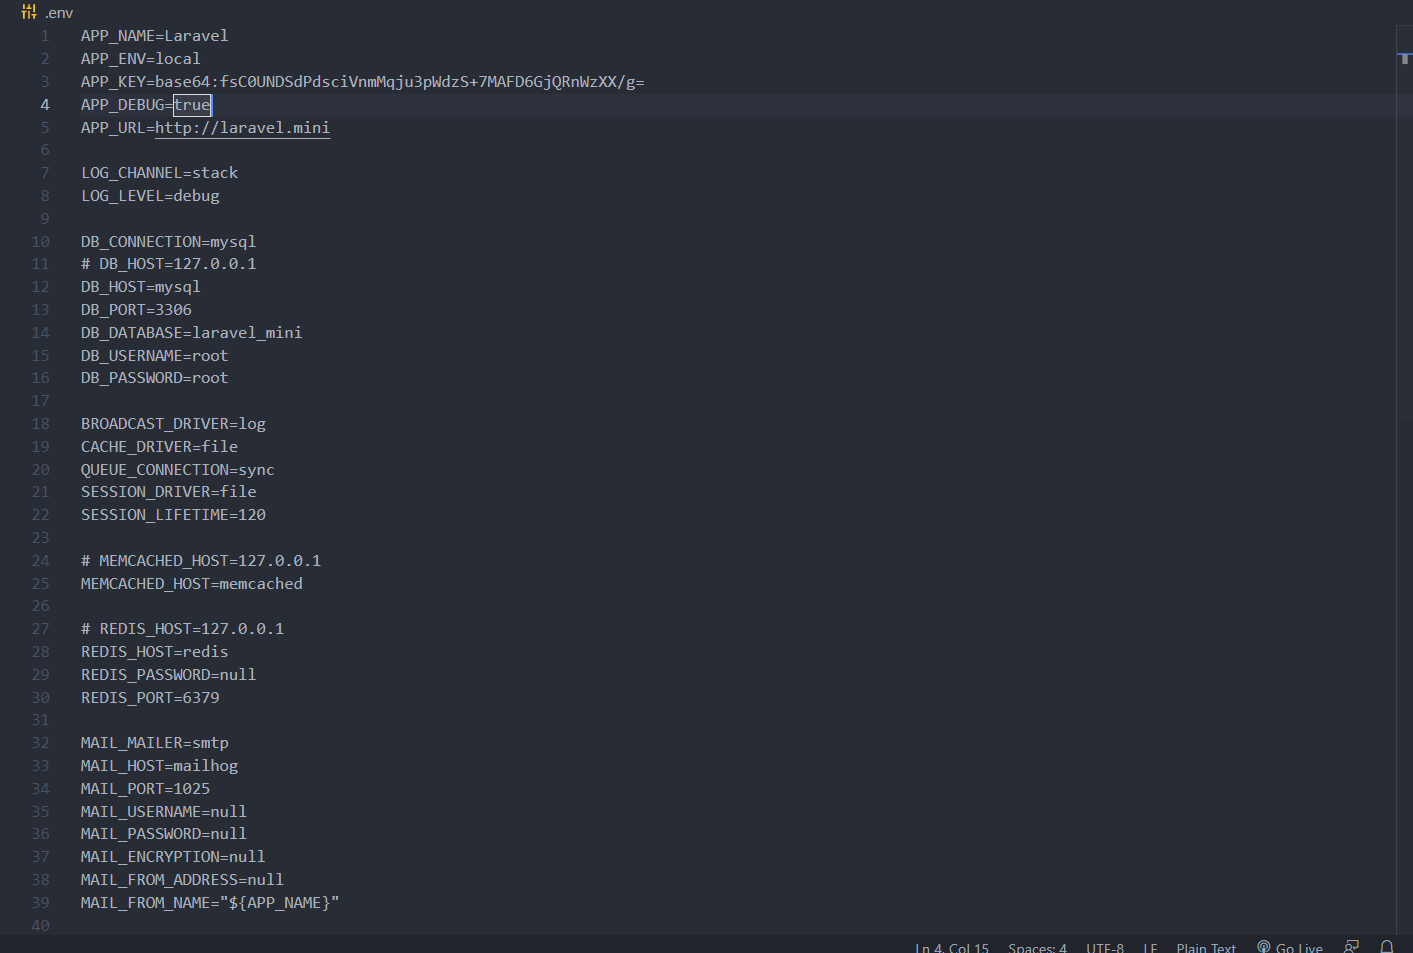The width and height of the screenshot is (1413, 953).
Task: Click MAIL_HOST=mailhog line
Action: click(159, 766)
